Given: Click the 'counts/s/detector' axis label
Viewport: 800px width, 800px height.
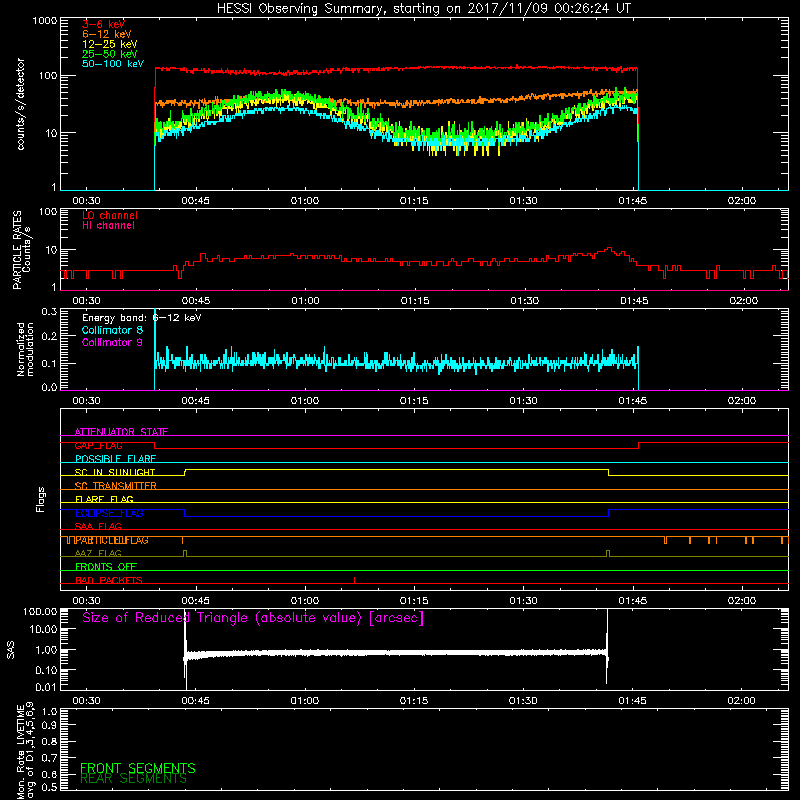Looking at the screenshot, I should click(x=21, y=104).
